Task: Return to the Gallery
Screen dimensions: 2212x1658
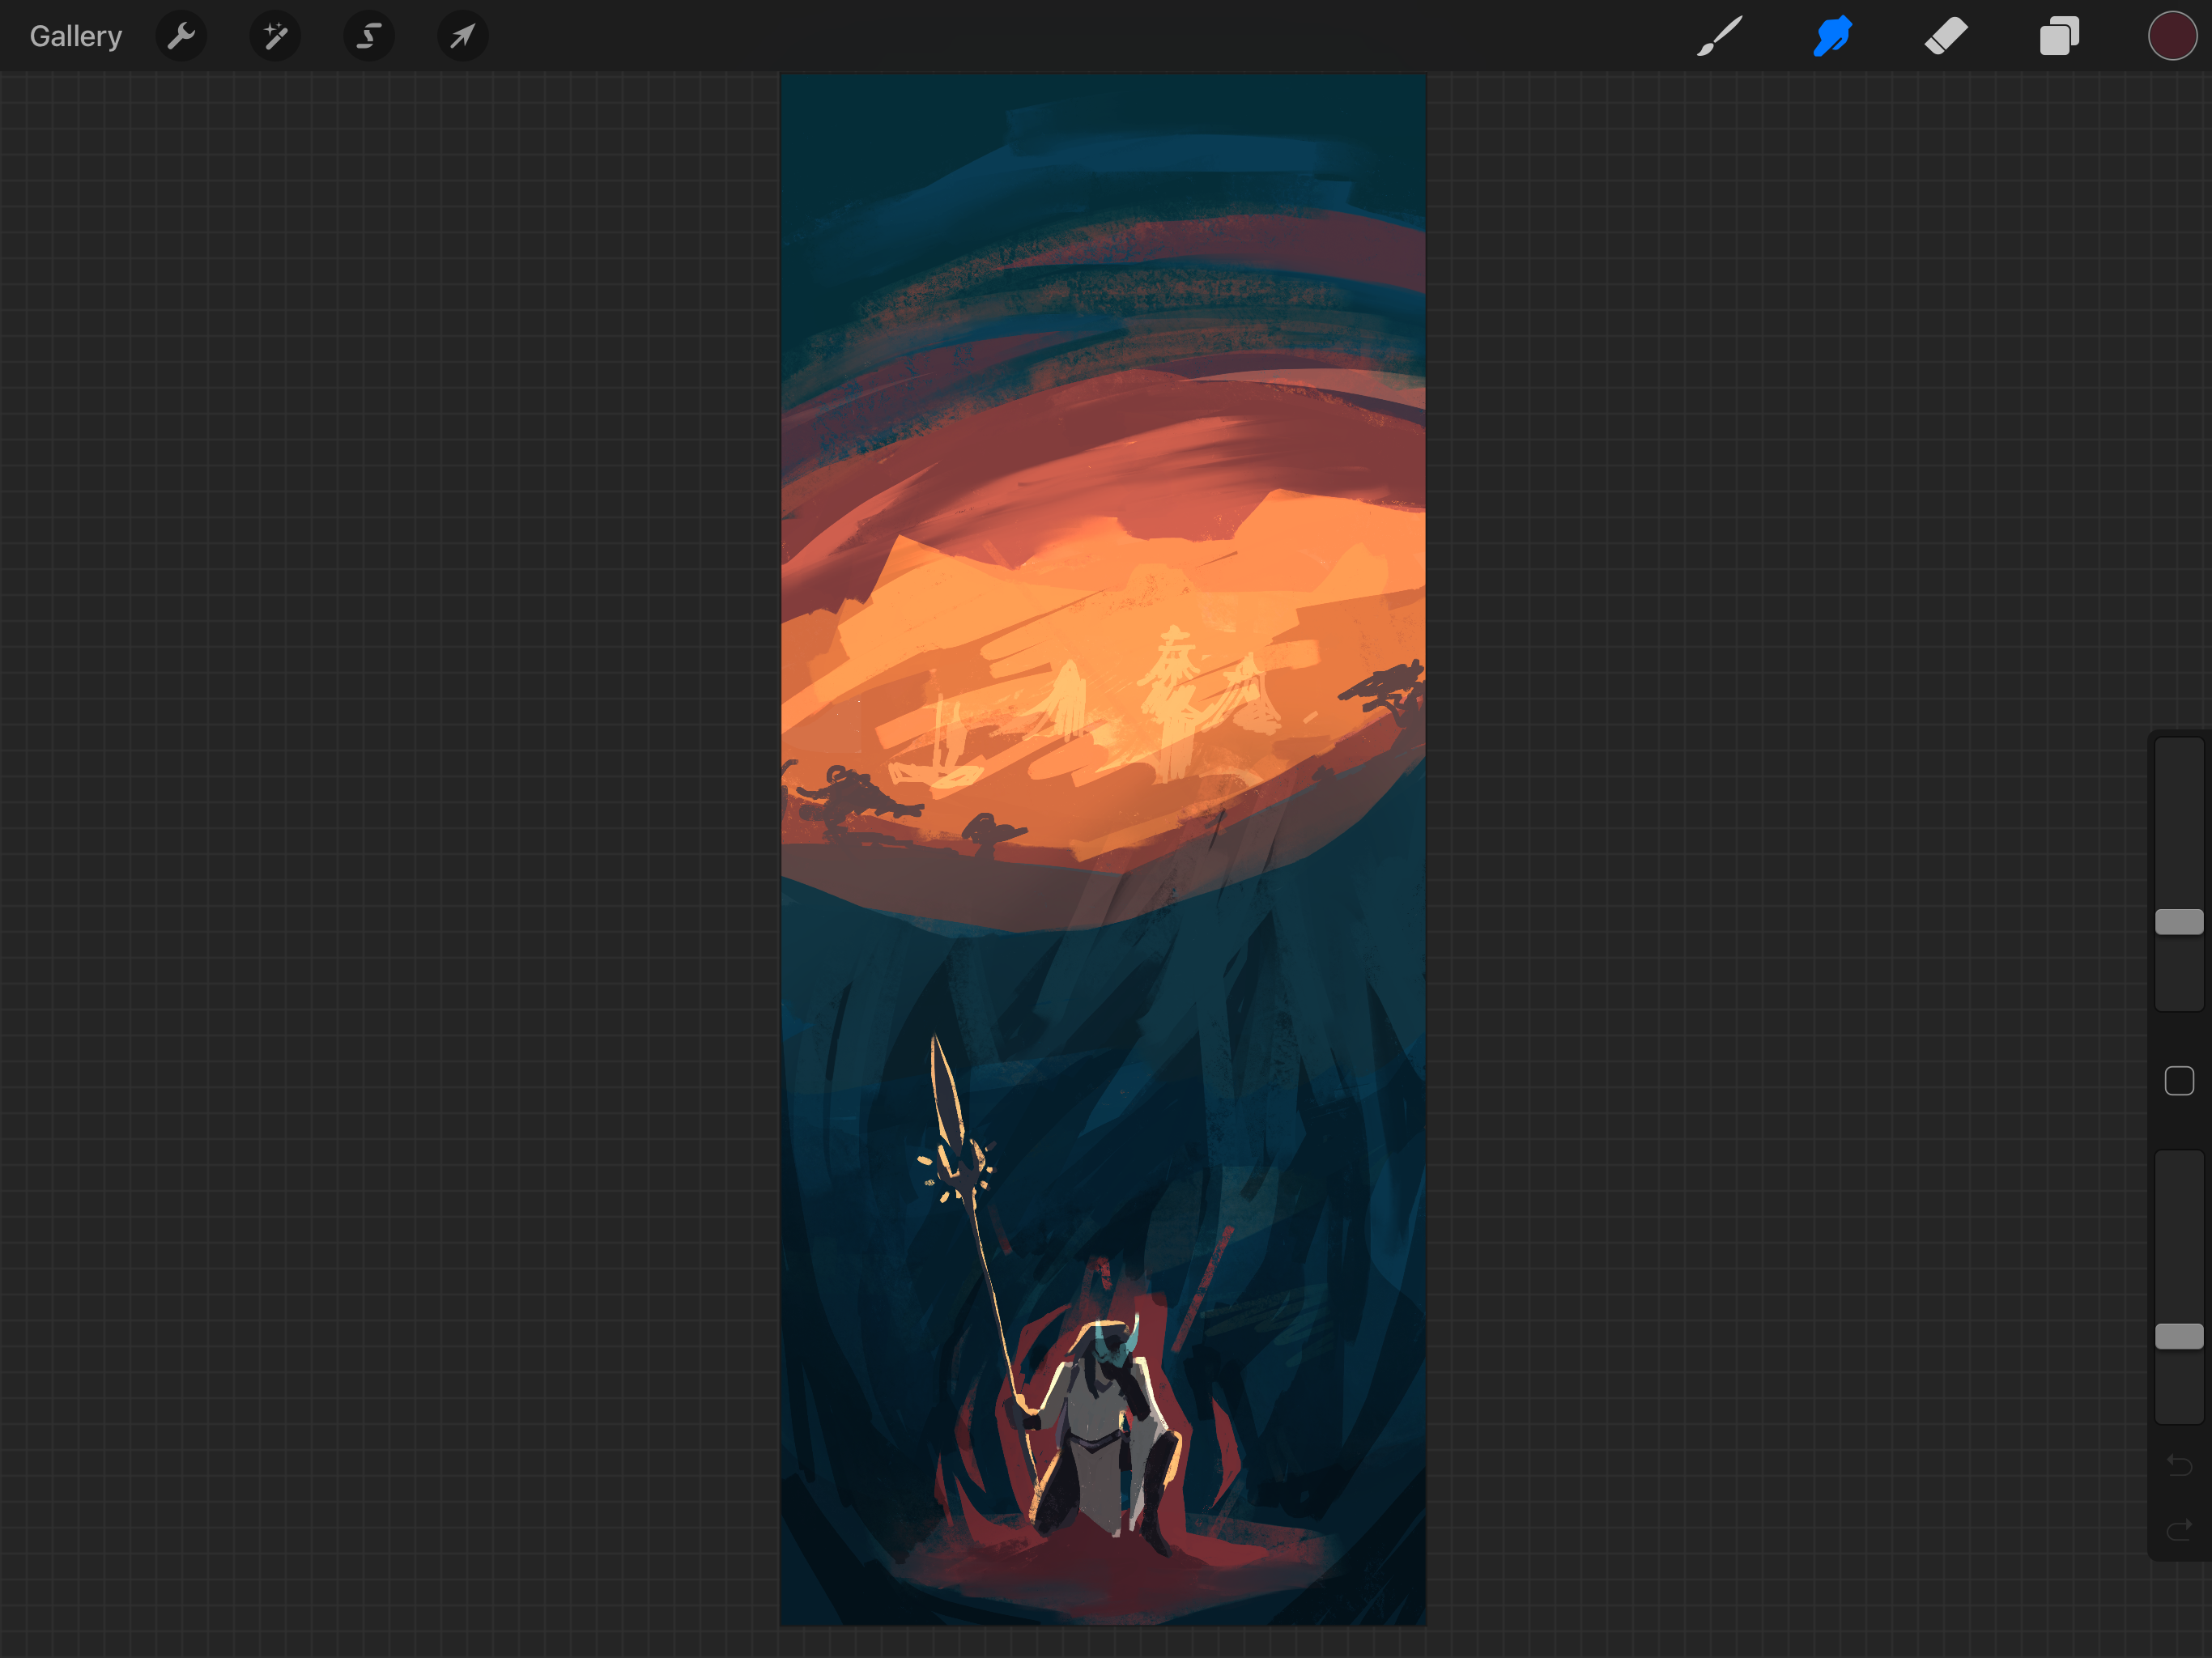Action: click(x=75, y=37)
